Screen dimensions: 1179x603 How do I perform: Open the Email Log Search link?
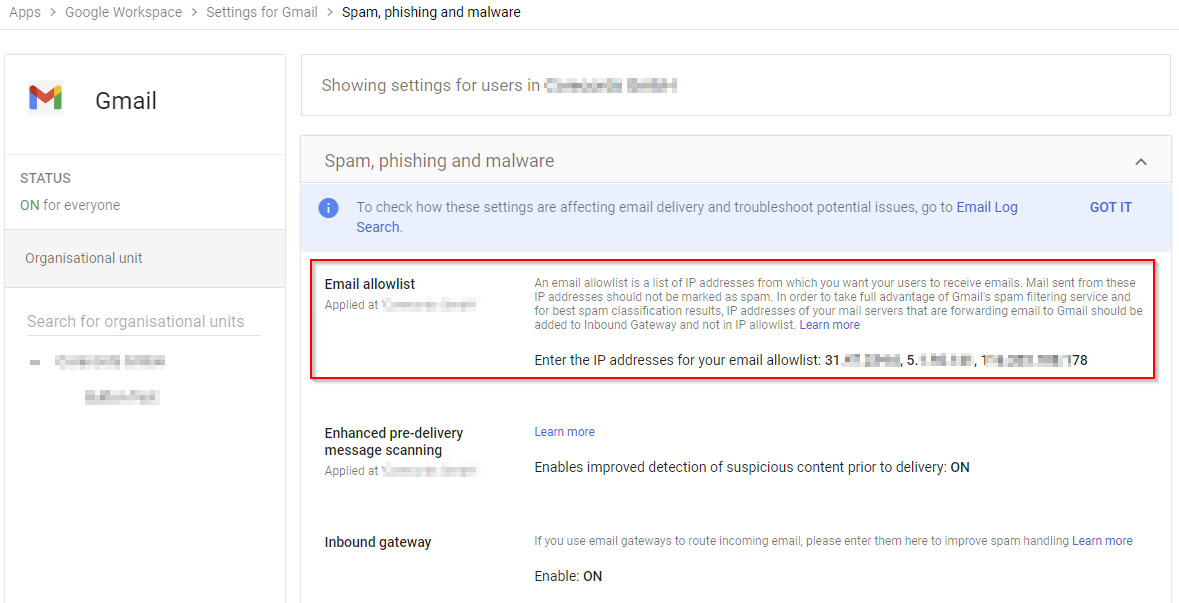click(986, 207)
